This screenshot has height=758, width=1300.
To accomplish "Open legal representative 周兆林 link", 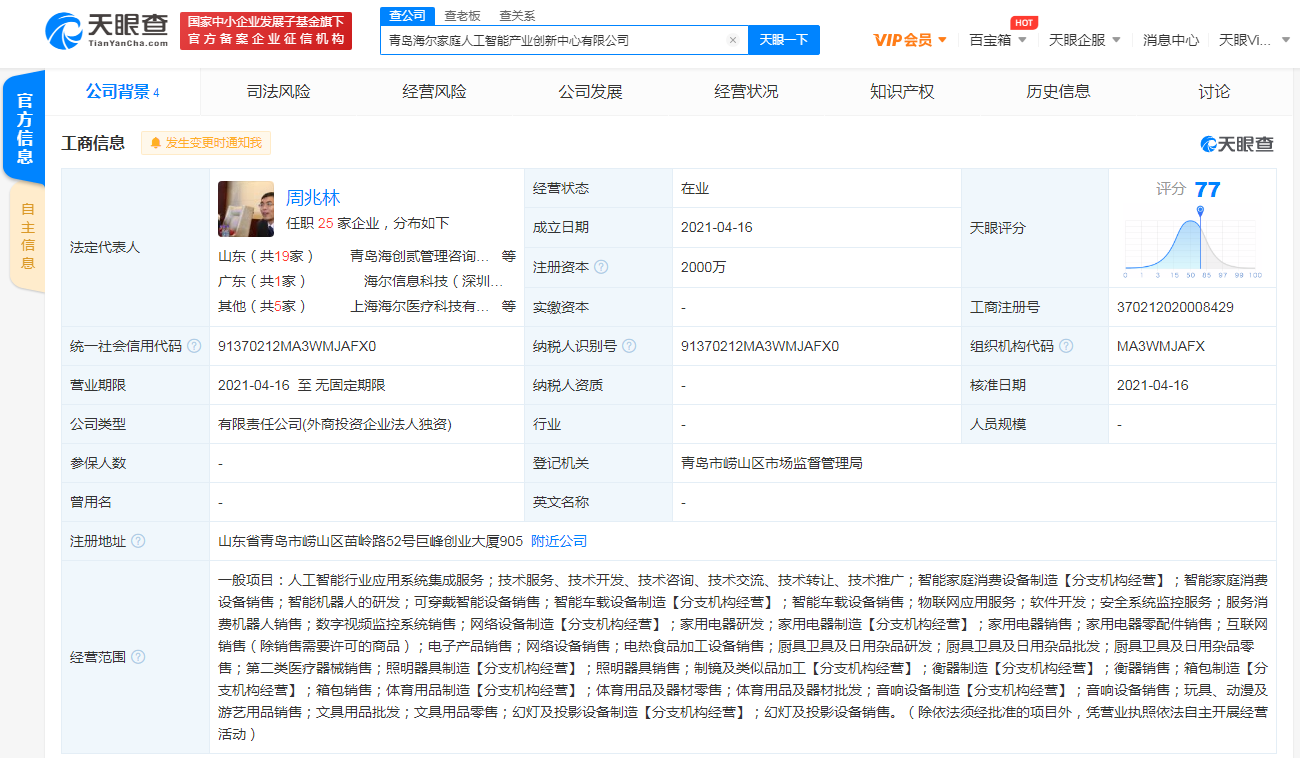I will tap(313, 198).
